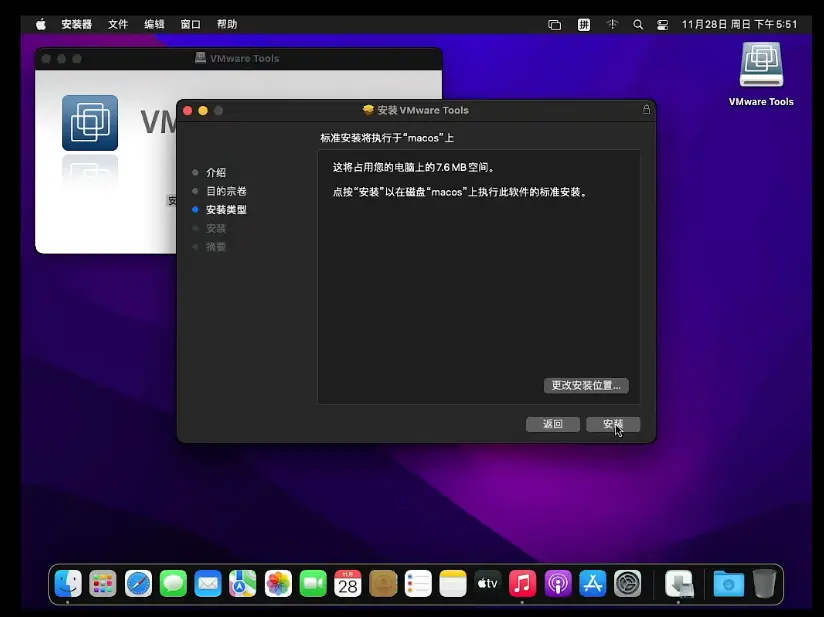The image size is (824, 617).
Task: Select 目的宗卷 step in installer sidebar
Action: click(226, 191)
